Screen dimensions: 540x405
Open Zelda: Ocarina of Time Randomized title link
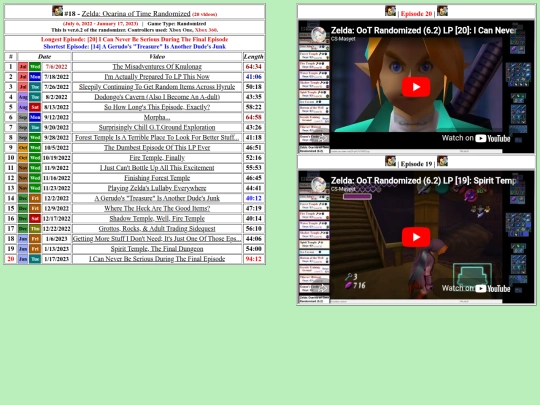click(x=136, y=13)
